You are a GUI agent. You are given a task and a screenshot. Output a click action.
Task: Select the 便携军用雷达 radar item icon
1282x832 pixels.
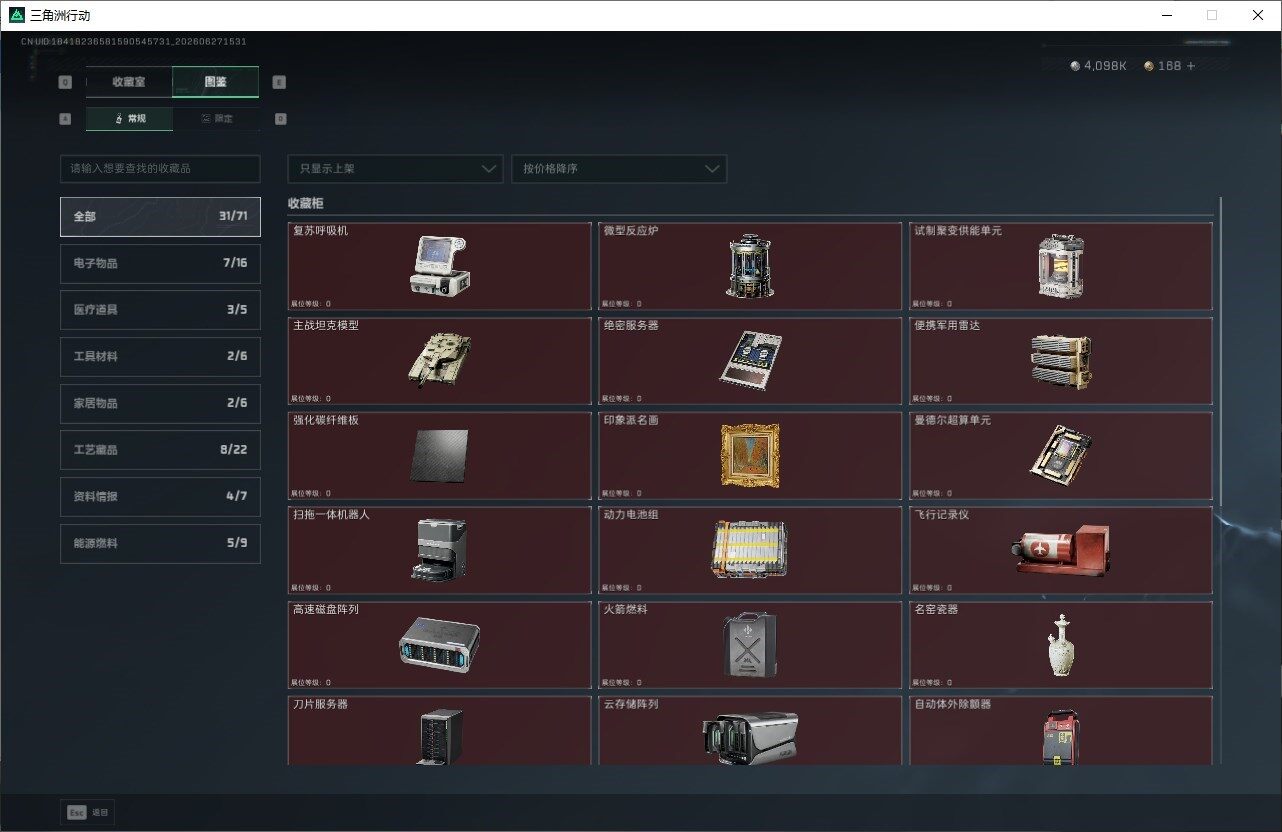1060,360
